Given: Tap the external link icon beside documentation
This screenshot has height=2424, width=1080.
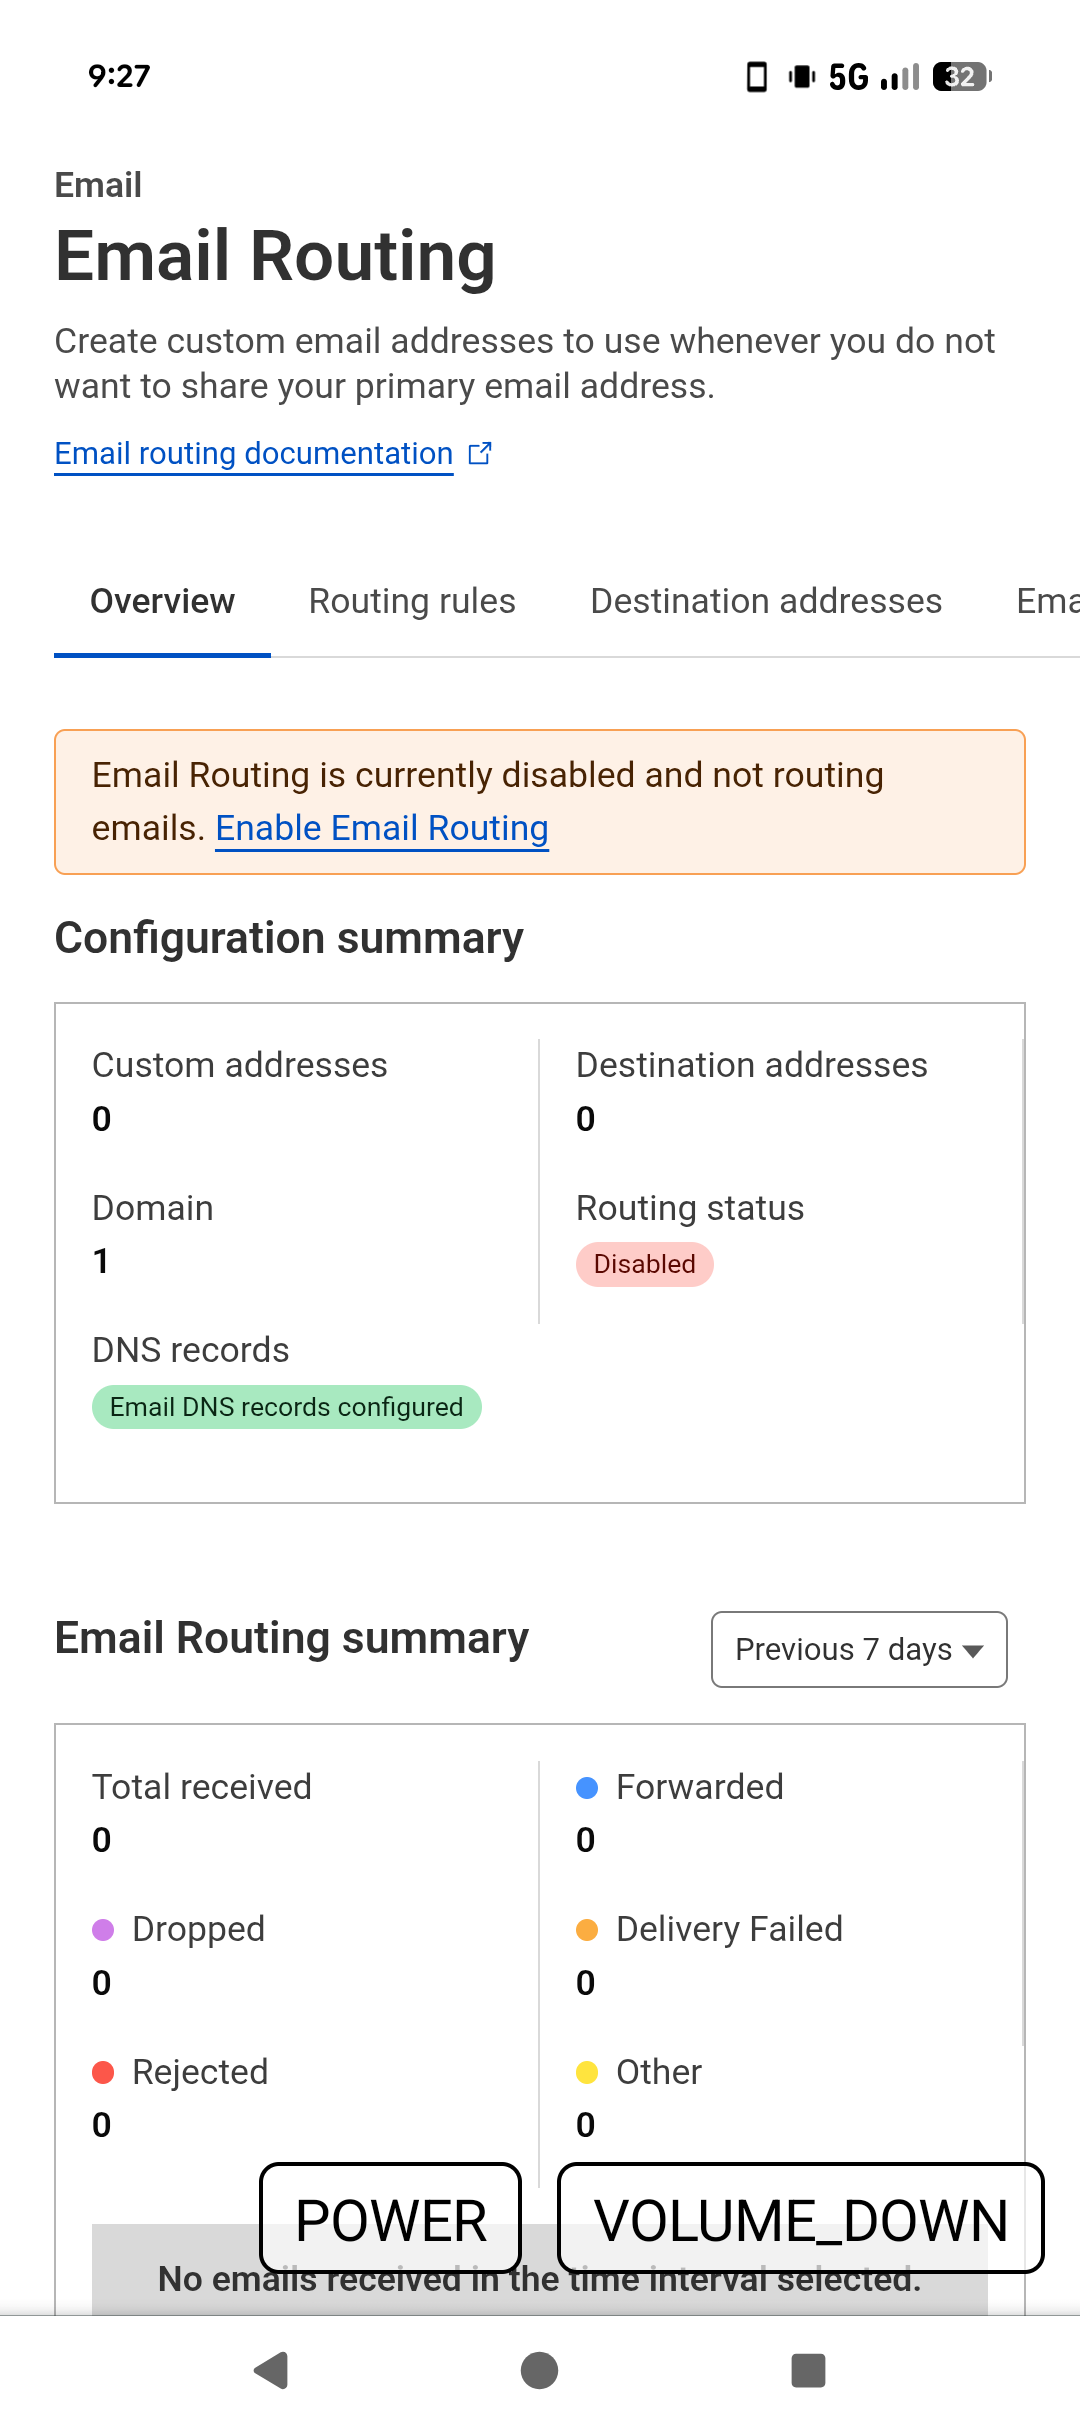Looking at the screenshot, I should pos(480,453).
